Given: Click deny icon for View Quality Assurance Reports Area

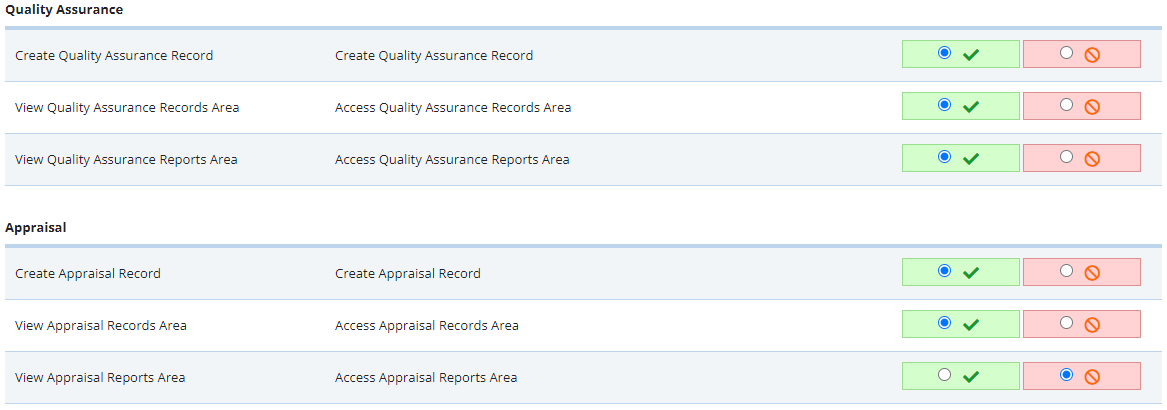Looking at the screenshot, I should pyautogui.click(x=1092, y=159).
